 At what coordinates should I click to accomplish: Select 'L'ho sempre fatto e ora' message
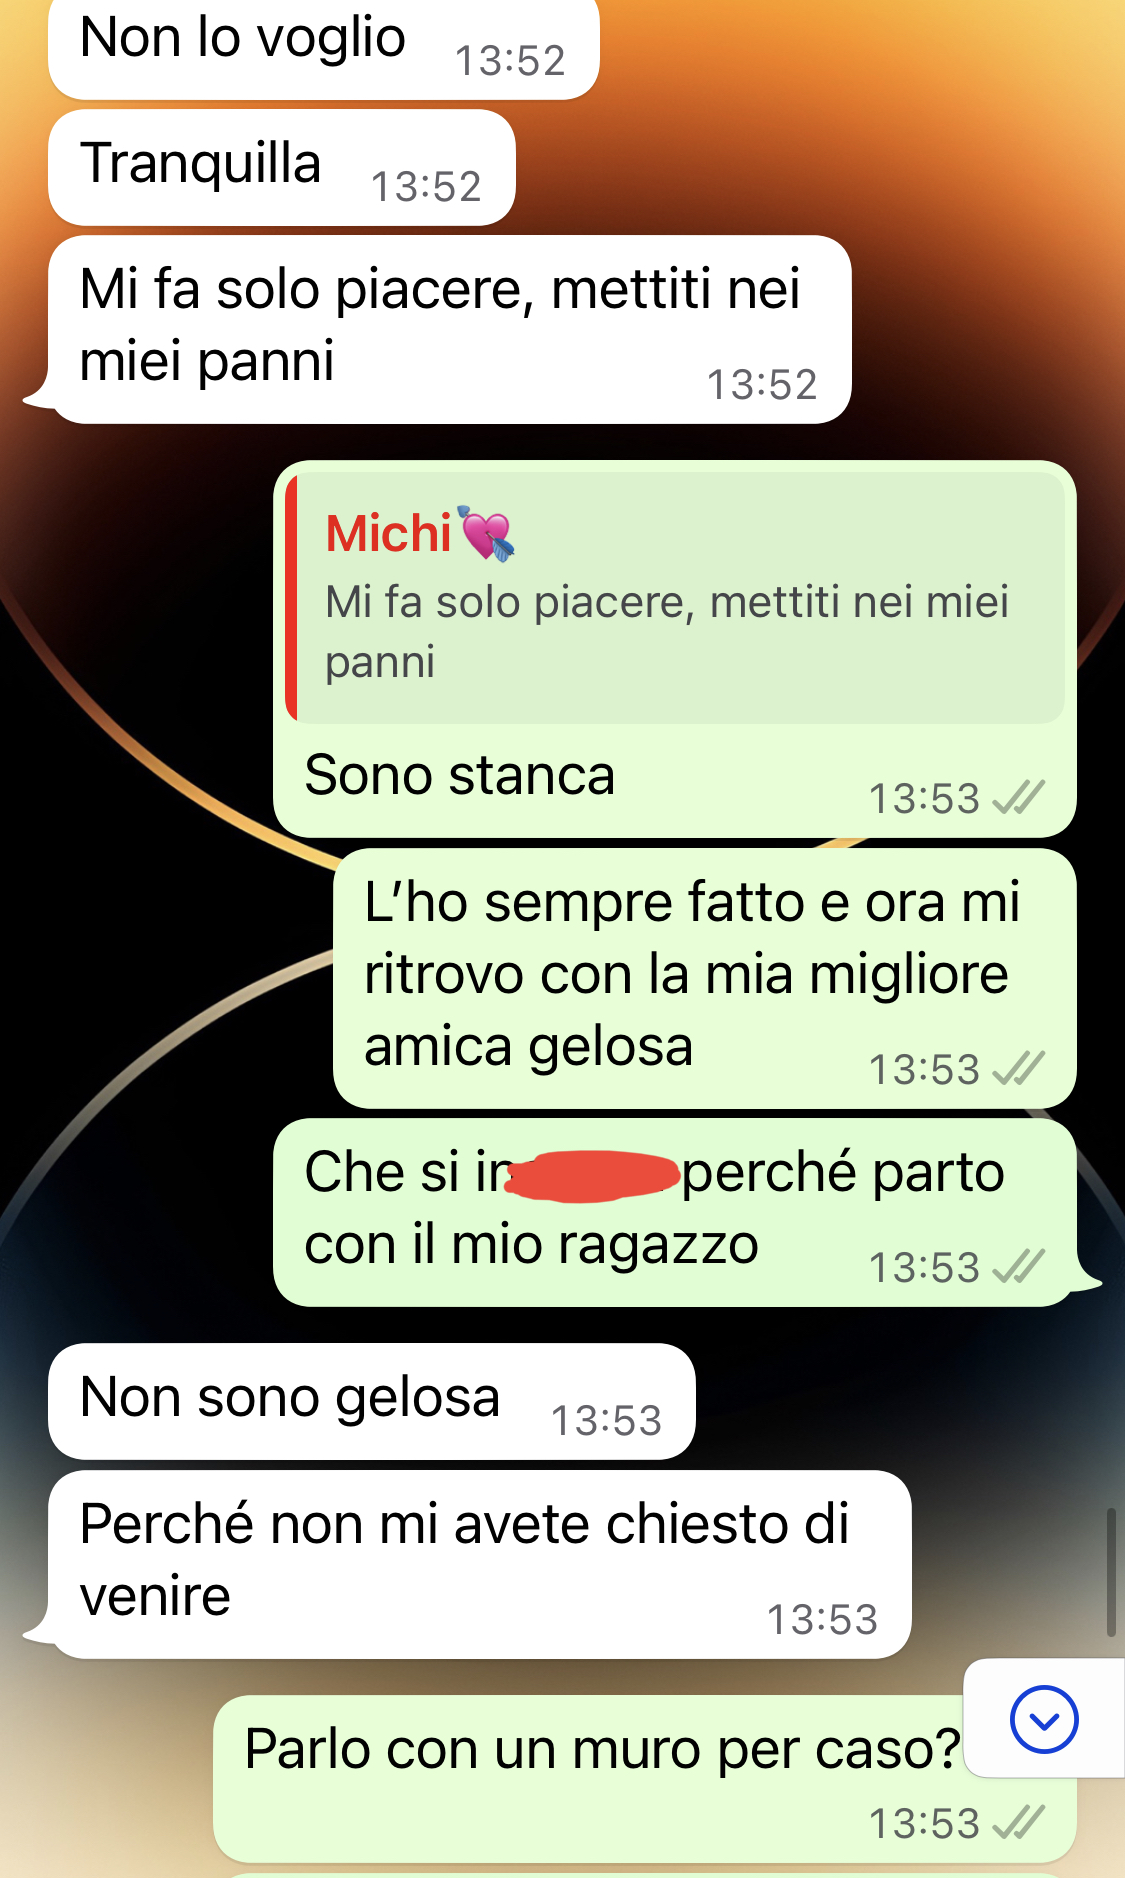(705, 978)
